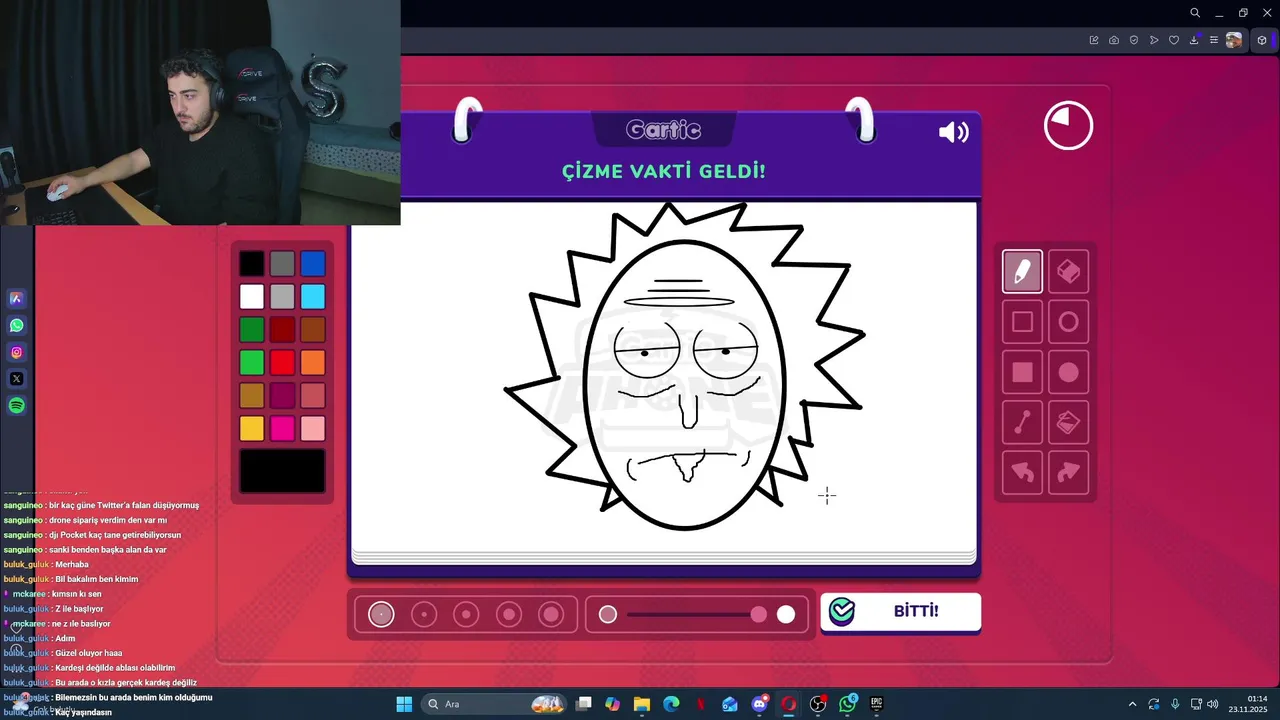Click the opacity slider handle
The width and height of the screenshot is (1280, 720).
click(x=759, y=614)
